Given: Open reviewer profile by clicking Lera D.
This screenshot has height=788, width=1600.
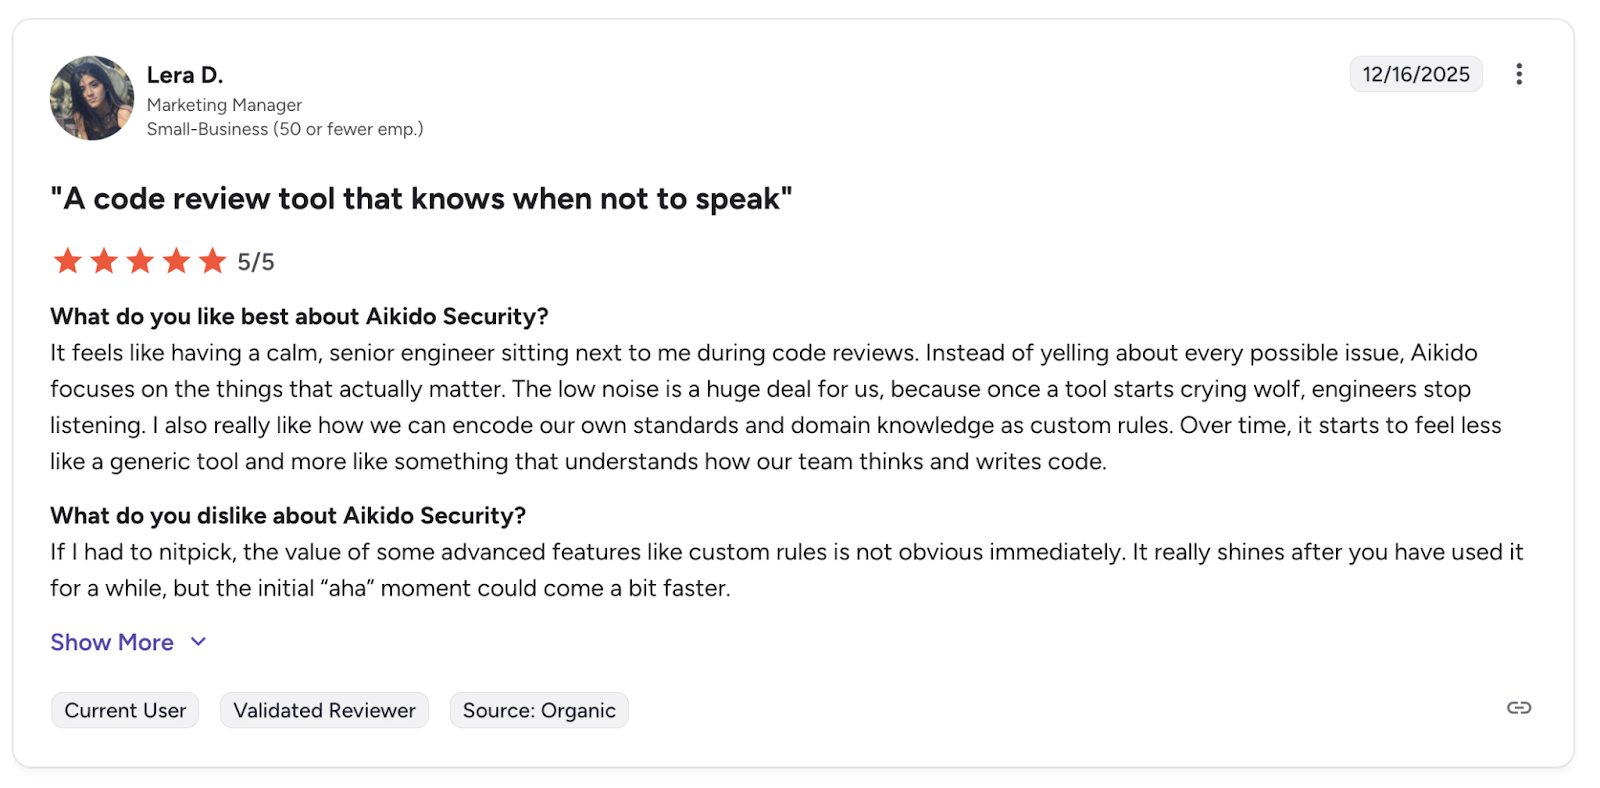Looking at the screenshot, I should point(185,74).
